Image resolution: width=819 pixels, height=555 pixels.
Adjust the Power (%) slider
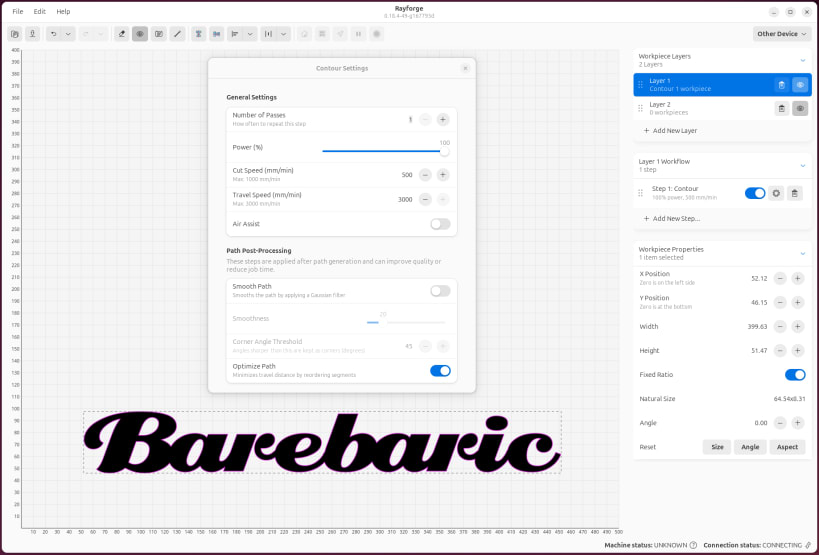[383, 151]
